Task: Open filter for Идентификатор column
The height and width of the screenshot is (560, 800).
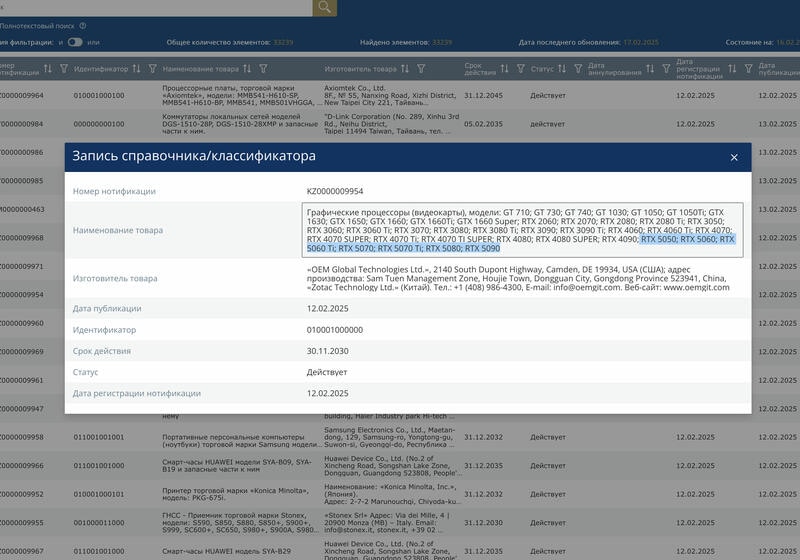Action: pyautogui.click(x=153, y=68)
